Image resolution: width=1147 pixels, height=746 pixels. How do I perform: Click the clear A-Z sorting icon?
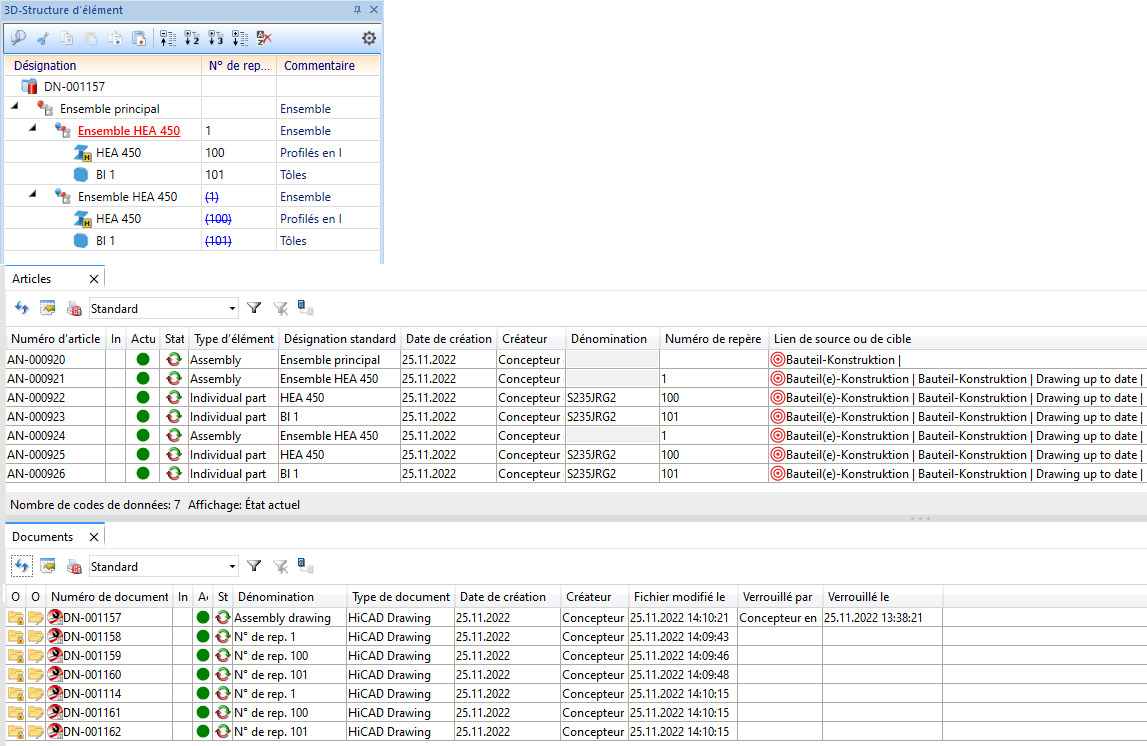264,38
